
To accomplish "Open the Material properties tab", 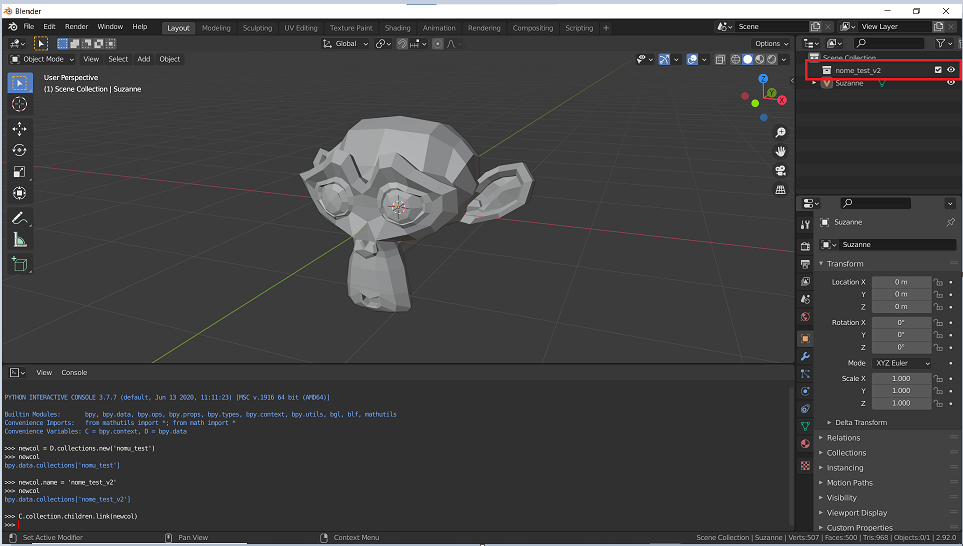I will coord(805,444).
